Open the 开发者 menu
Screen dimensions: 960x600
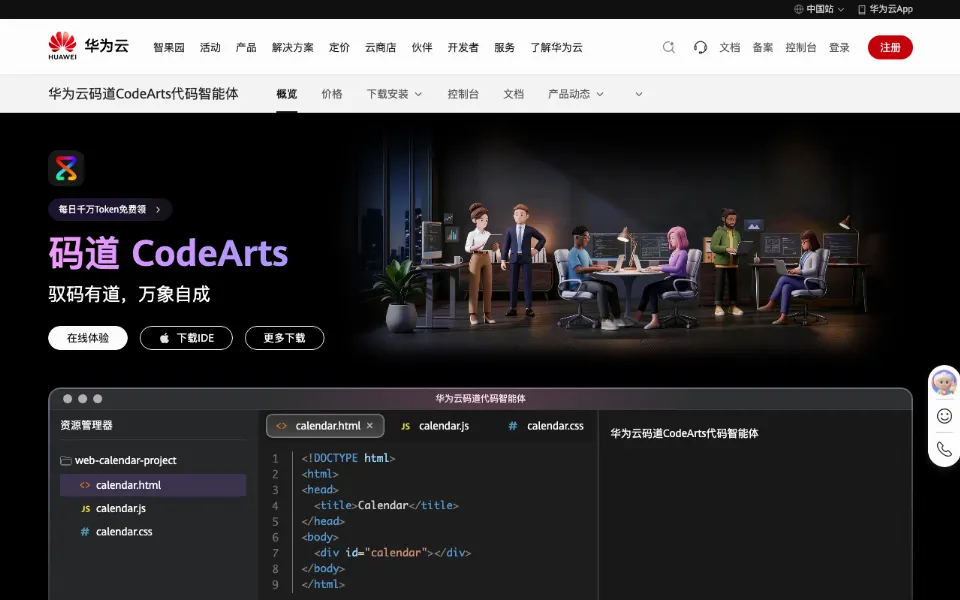[463, 47]
